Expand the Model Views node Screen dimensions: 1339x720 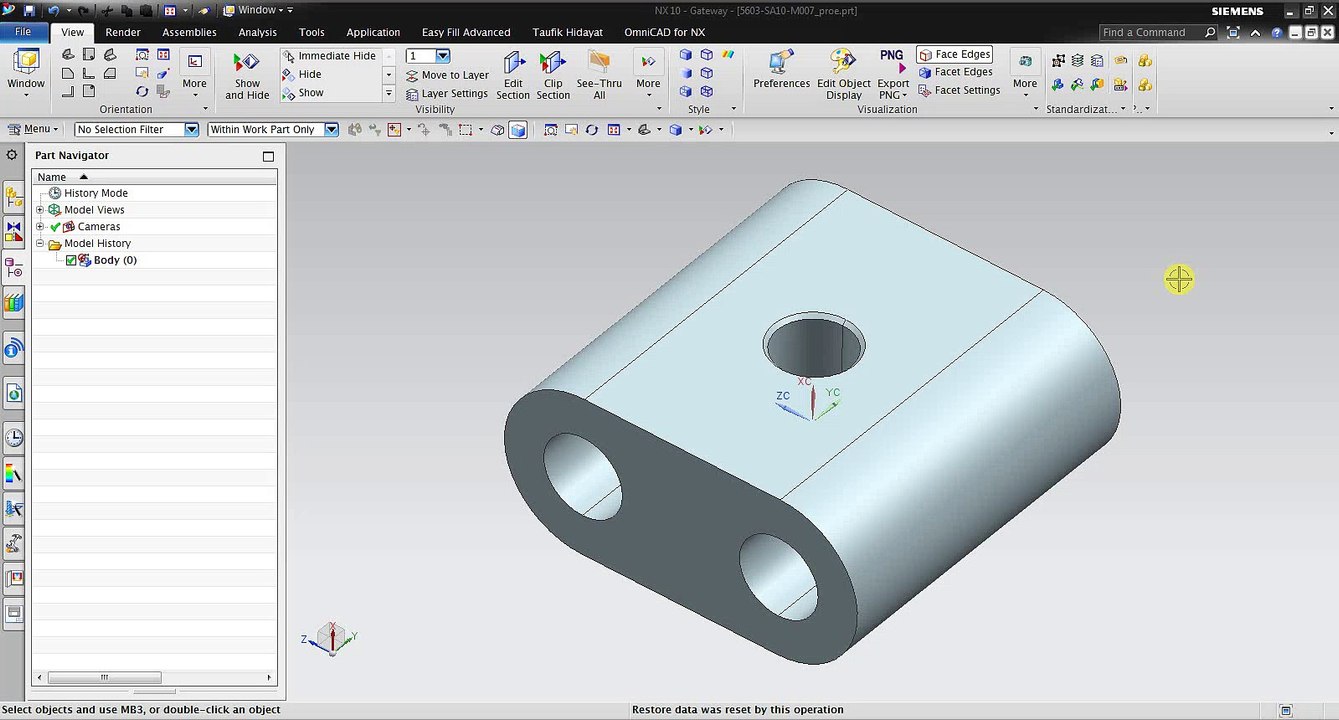(40, 210)
